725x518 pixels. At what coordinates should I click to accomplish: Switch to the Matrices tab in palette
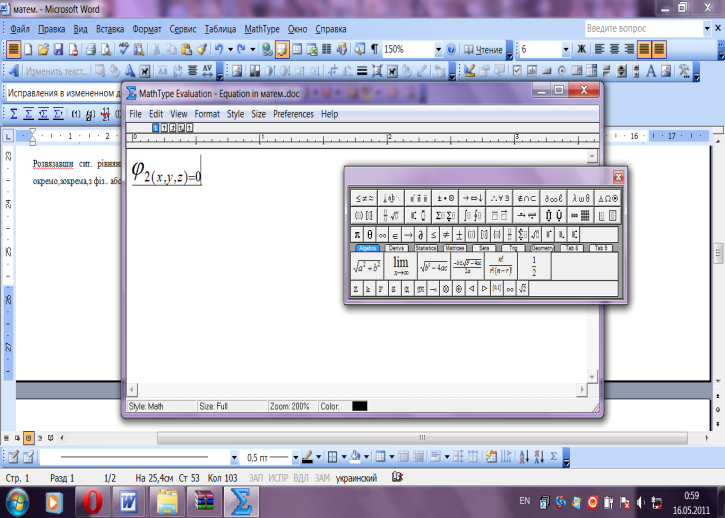coord(455,248)
